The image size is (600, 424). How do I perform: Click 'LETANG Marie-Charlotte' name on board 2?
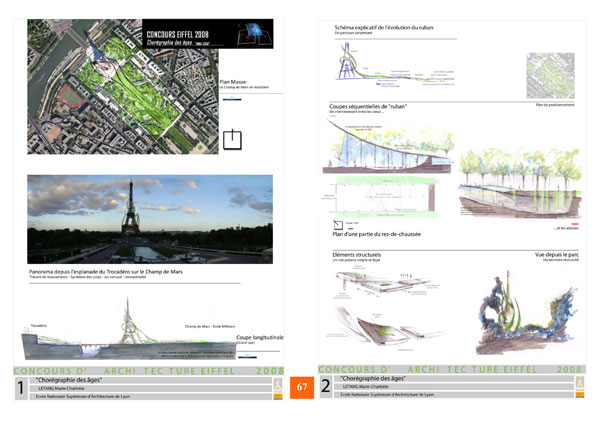tap(365, 386)
